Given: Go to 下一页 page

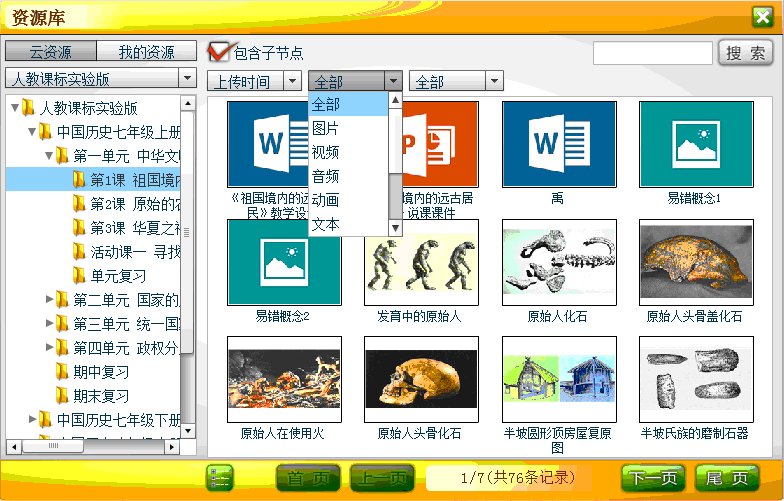Looking at the screenshot, I should 653,478.
